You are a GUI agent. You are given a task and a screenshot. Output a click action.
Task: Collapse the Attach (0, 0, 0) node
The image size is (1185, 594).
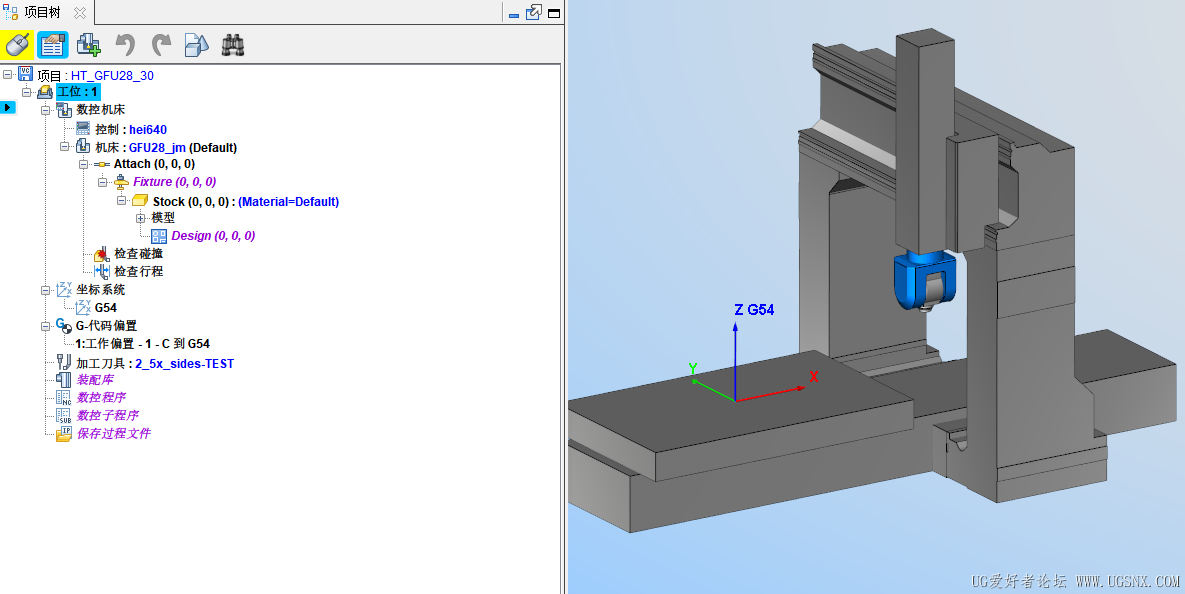pos(83,164)
